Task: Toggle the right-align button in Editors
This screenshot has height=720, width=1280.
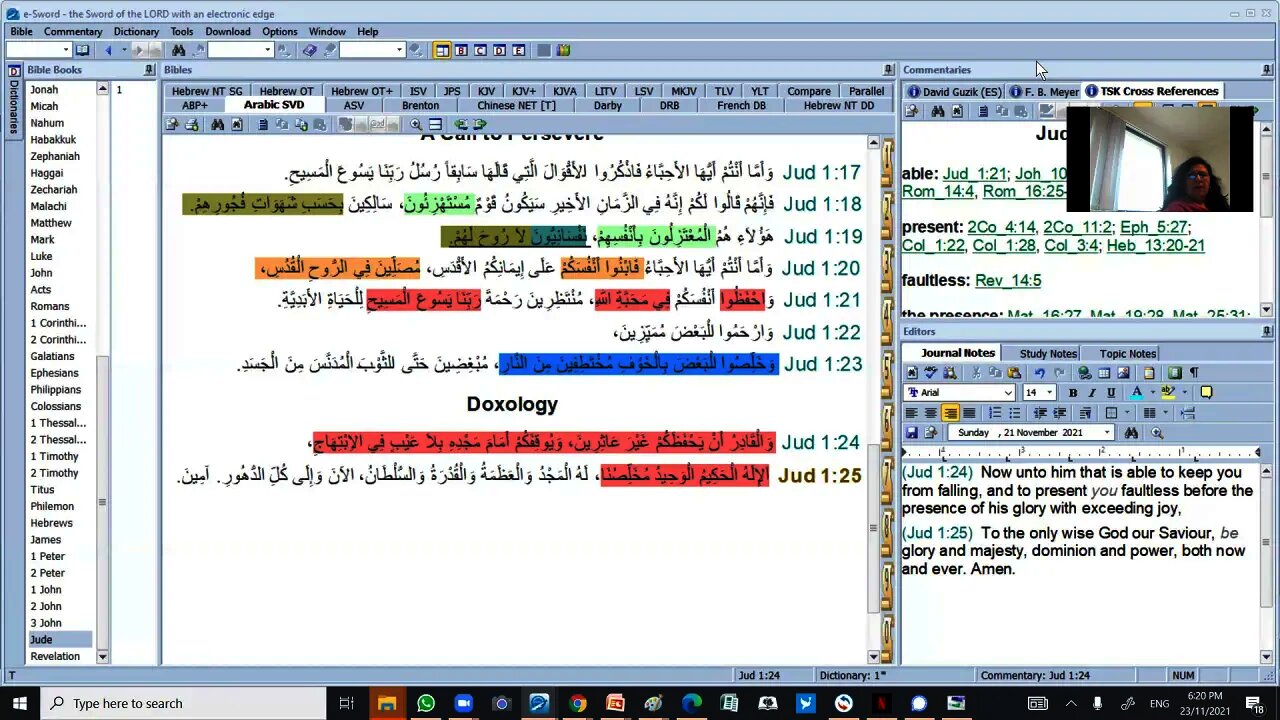Action: pyautogui.click(x=950, y=413)
